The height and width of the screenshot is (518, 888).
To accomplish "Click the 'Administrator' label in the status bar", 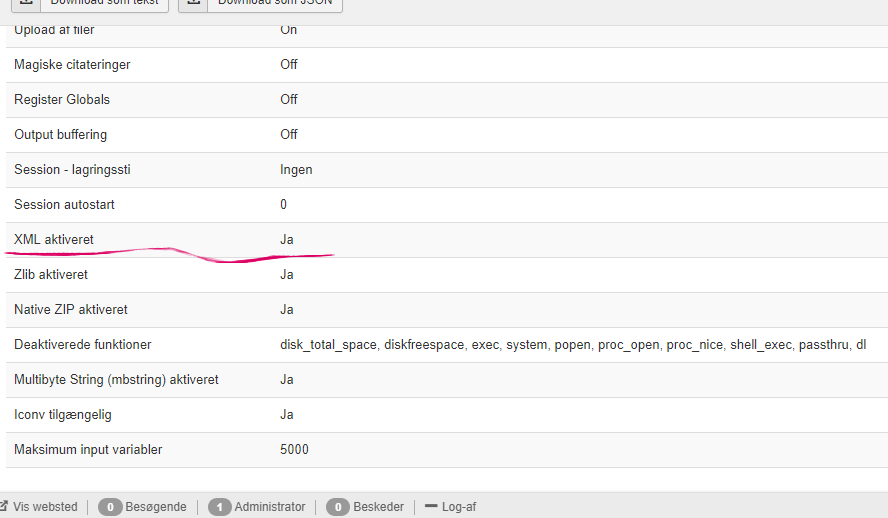I will [x=270, y=507].
